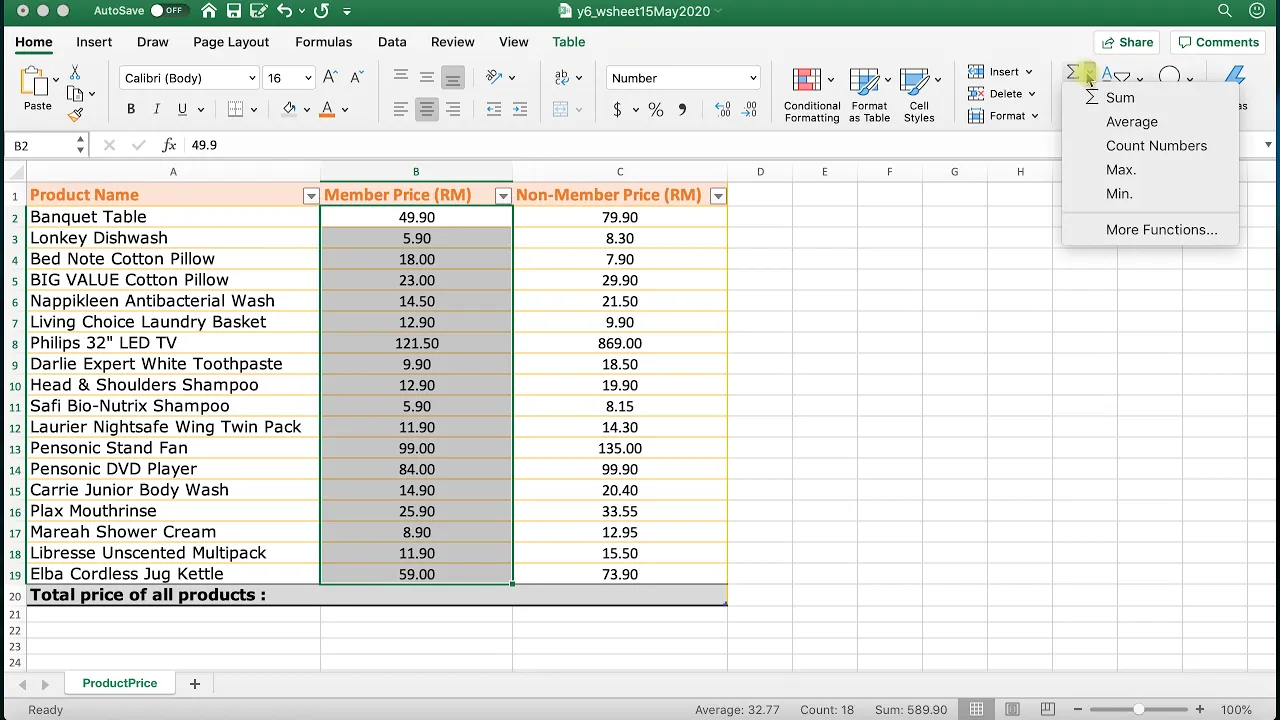Open Conditional Formatting menu
The width and height of the screenshot is (1280, 720).
tap(812, 95)
